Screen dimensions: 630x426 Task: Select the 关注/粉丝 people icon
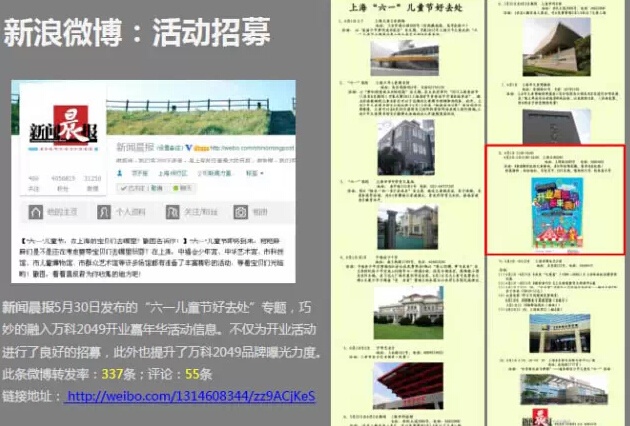pyautogui.click(x=170, y=212)
